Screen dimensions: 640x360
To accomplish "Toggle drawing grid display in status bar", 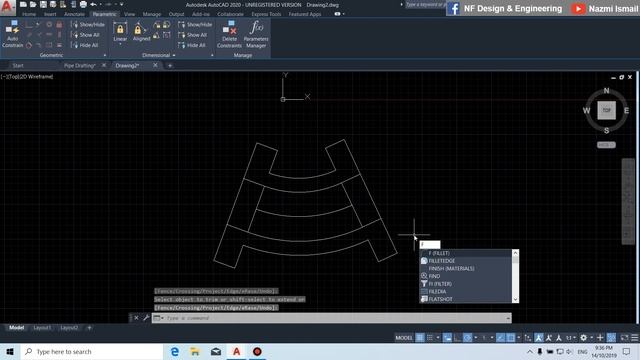I will pyautogui.click(x=420, y=338).
